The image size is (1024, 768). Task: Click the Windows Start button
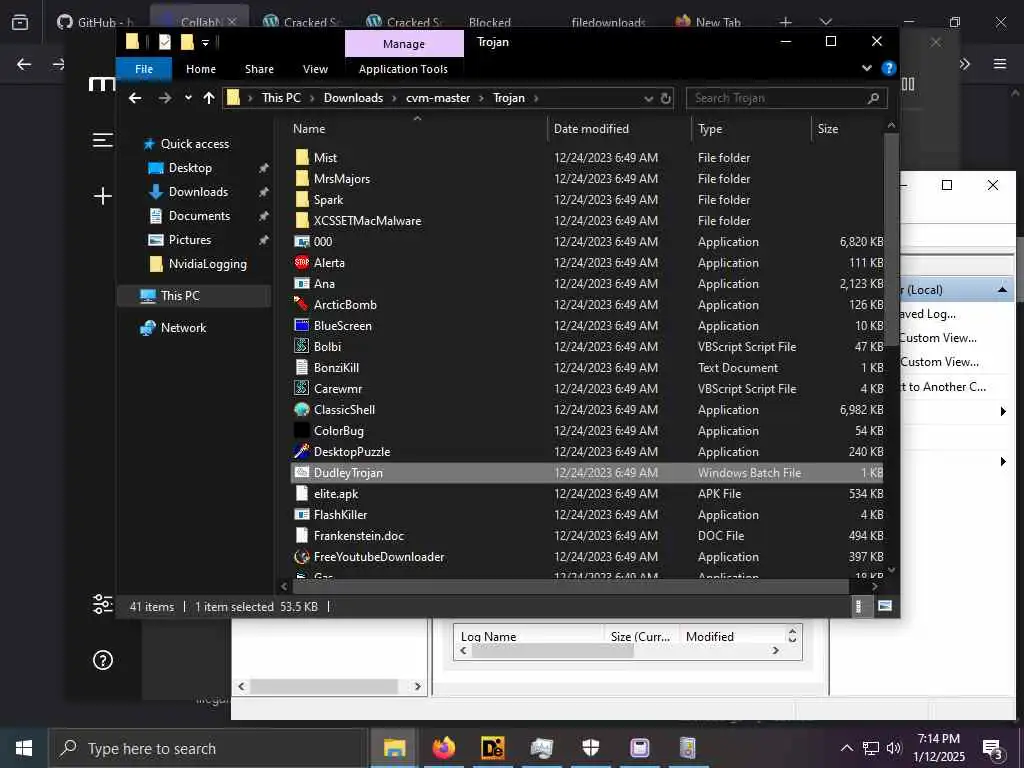pos(24,748)
